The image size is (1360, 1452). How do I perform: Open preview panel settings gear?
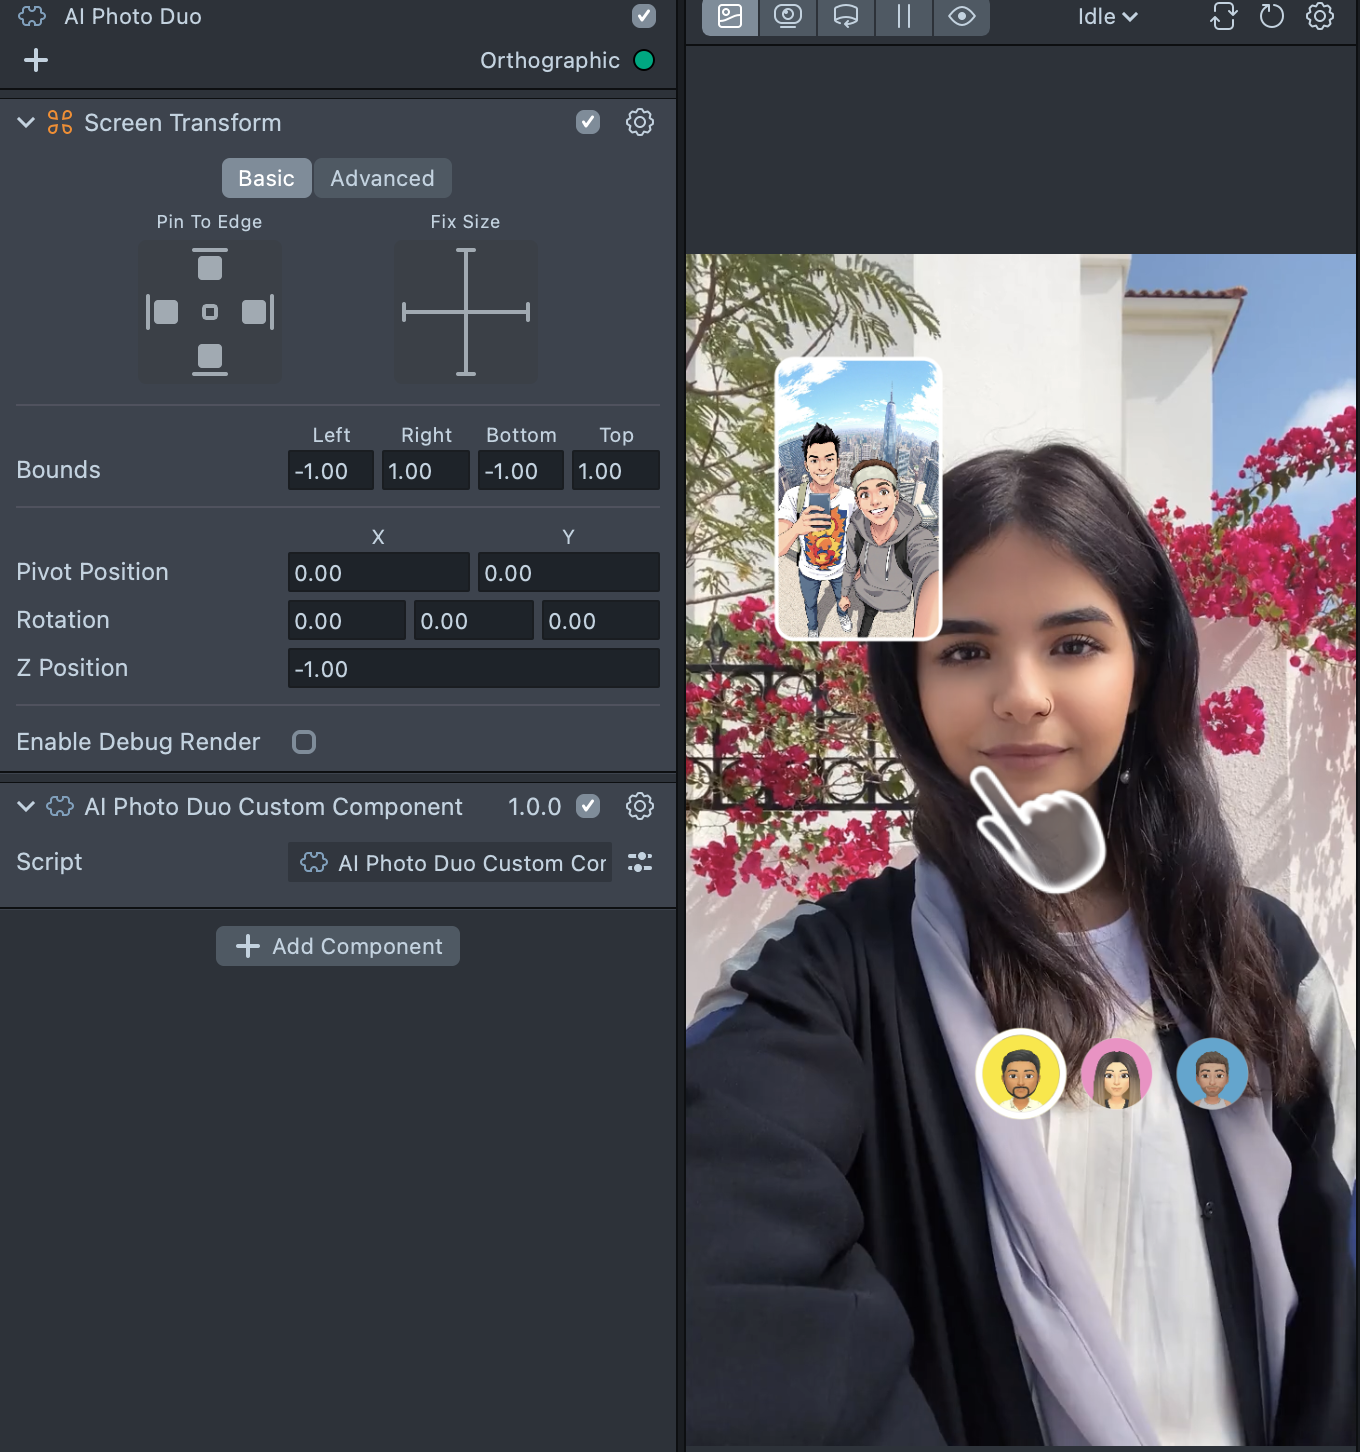coord(1320,16)
